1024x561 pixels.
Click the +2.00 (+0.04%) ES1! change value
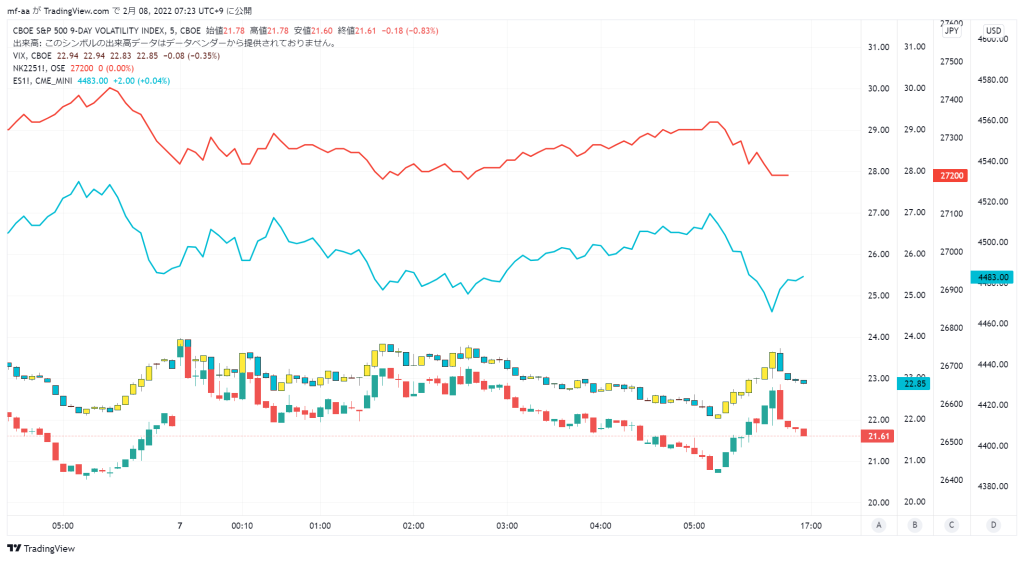[142, 81]
